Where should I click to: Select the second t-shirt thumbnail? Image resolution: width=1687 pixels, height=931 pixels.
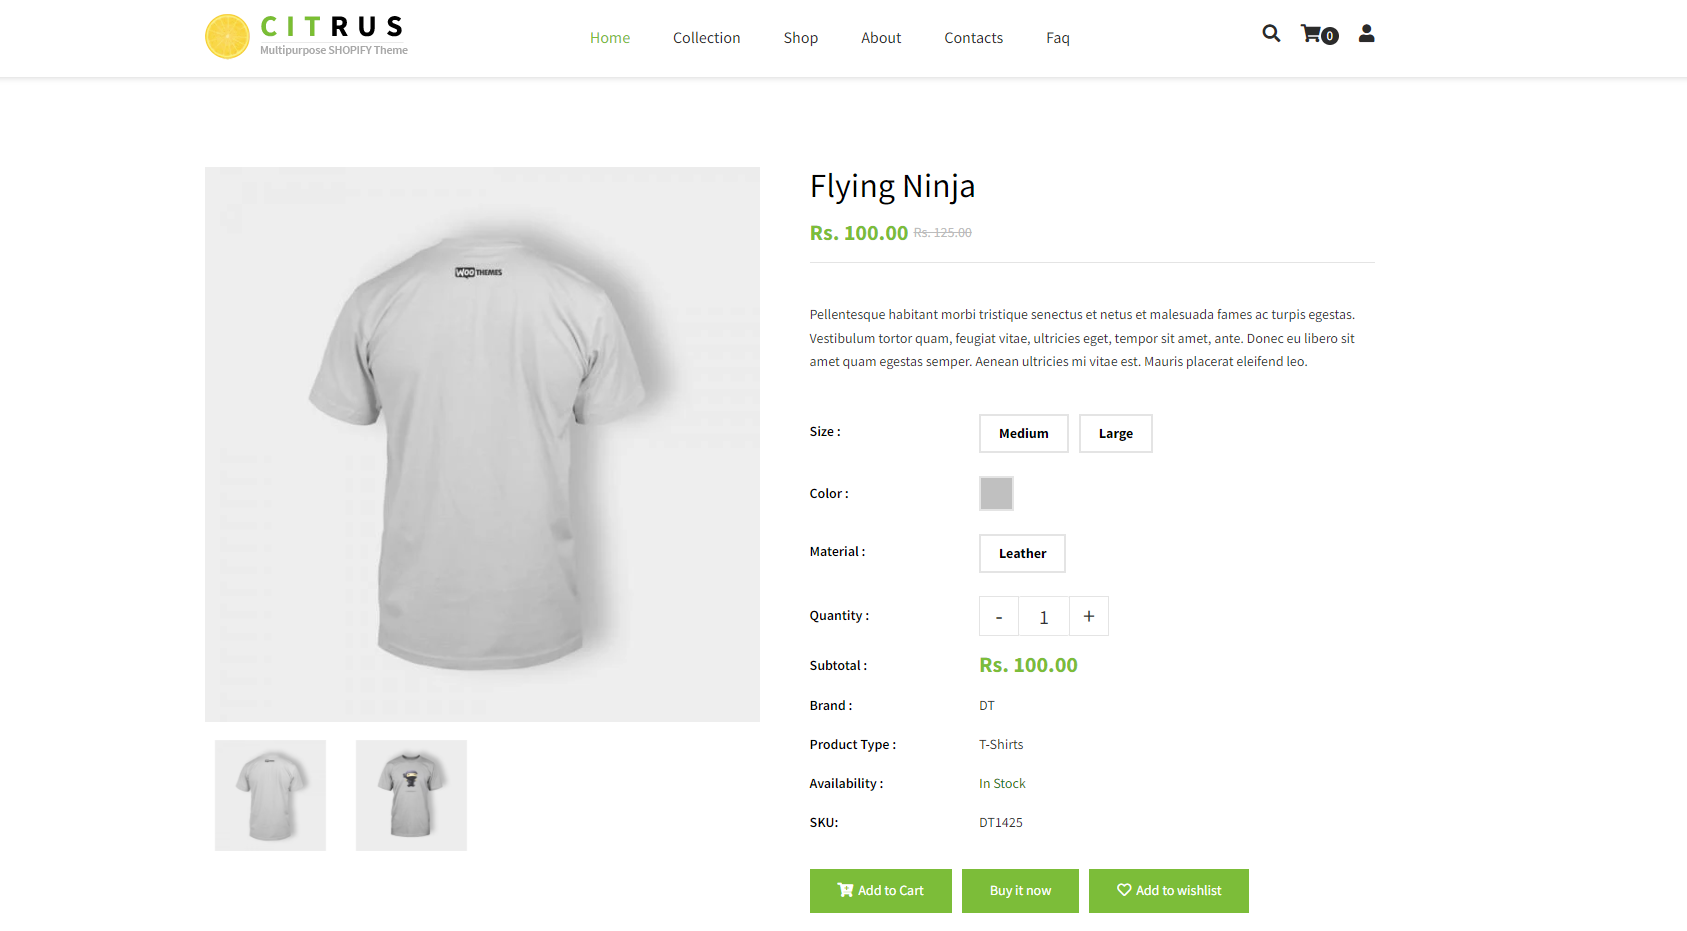[x=410, y=795]
